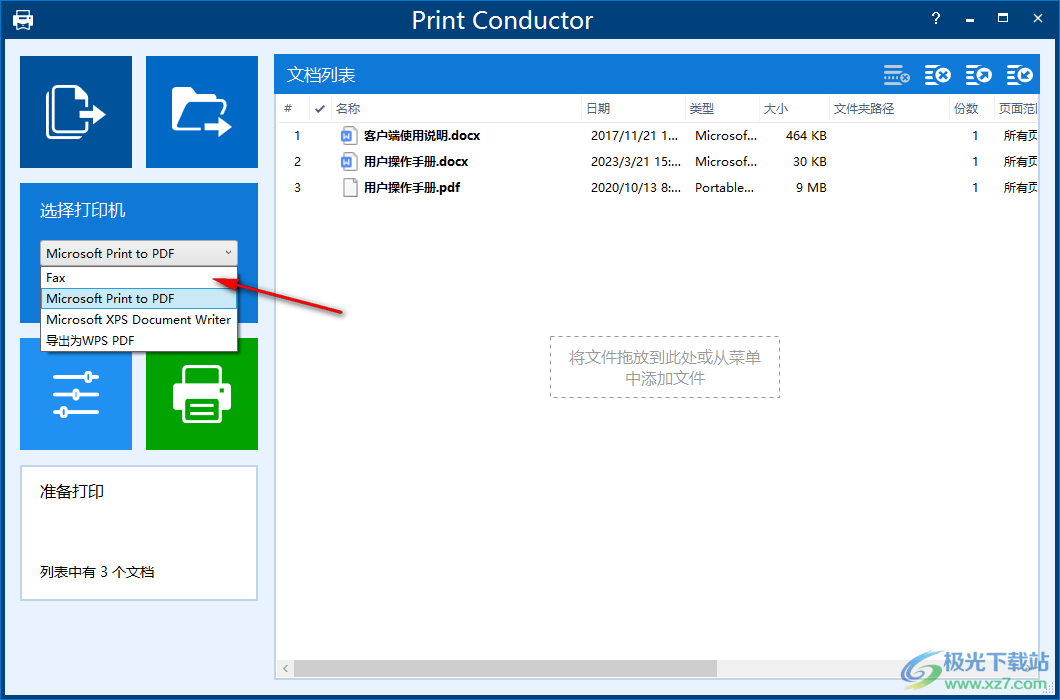
Task: Click the Word icon of 用户操作手册.docx
Action: pos(349,162)
